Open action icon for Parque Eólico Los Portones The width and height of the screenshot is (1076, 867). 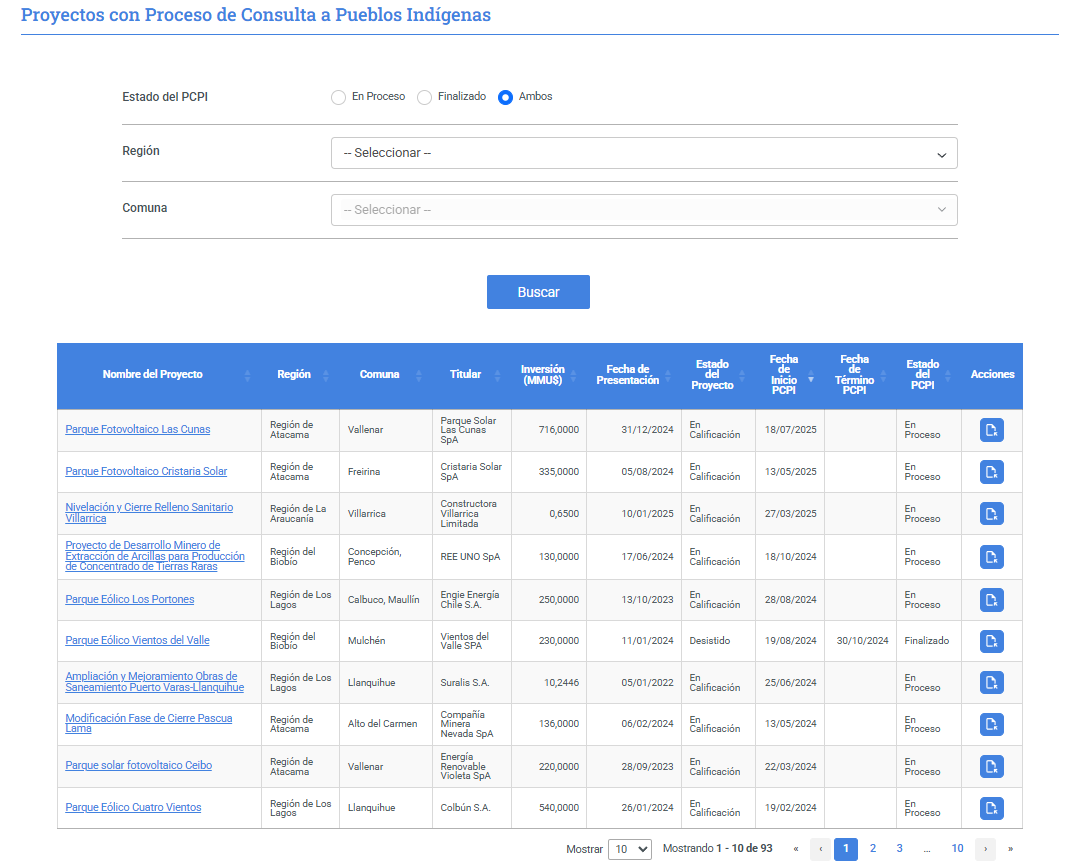(x=991, y=600)
